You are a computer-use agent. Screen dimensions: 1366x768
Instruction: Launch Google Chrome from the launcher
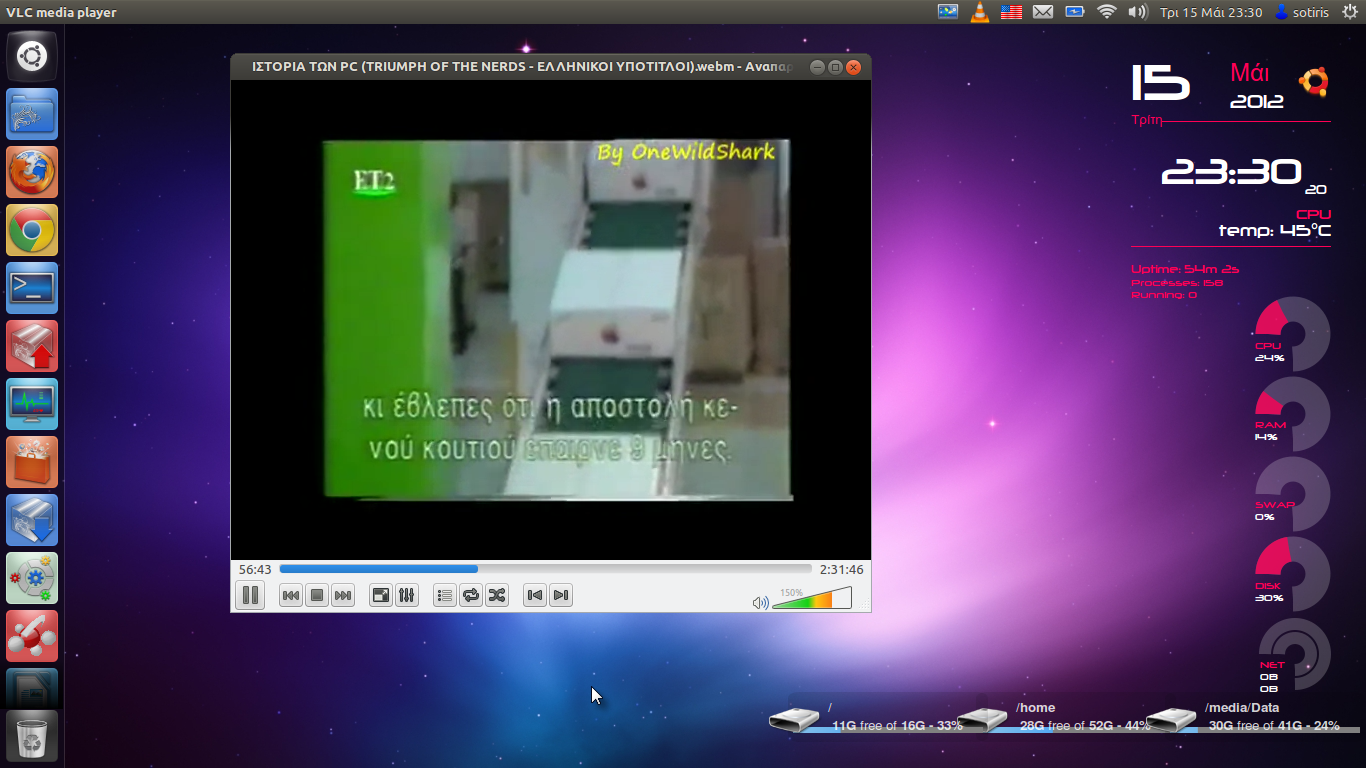click(32, 231)
